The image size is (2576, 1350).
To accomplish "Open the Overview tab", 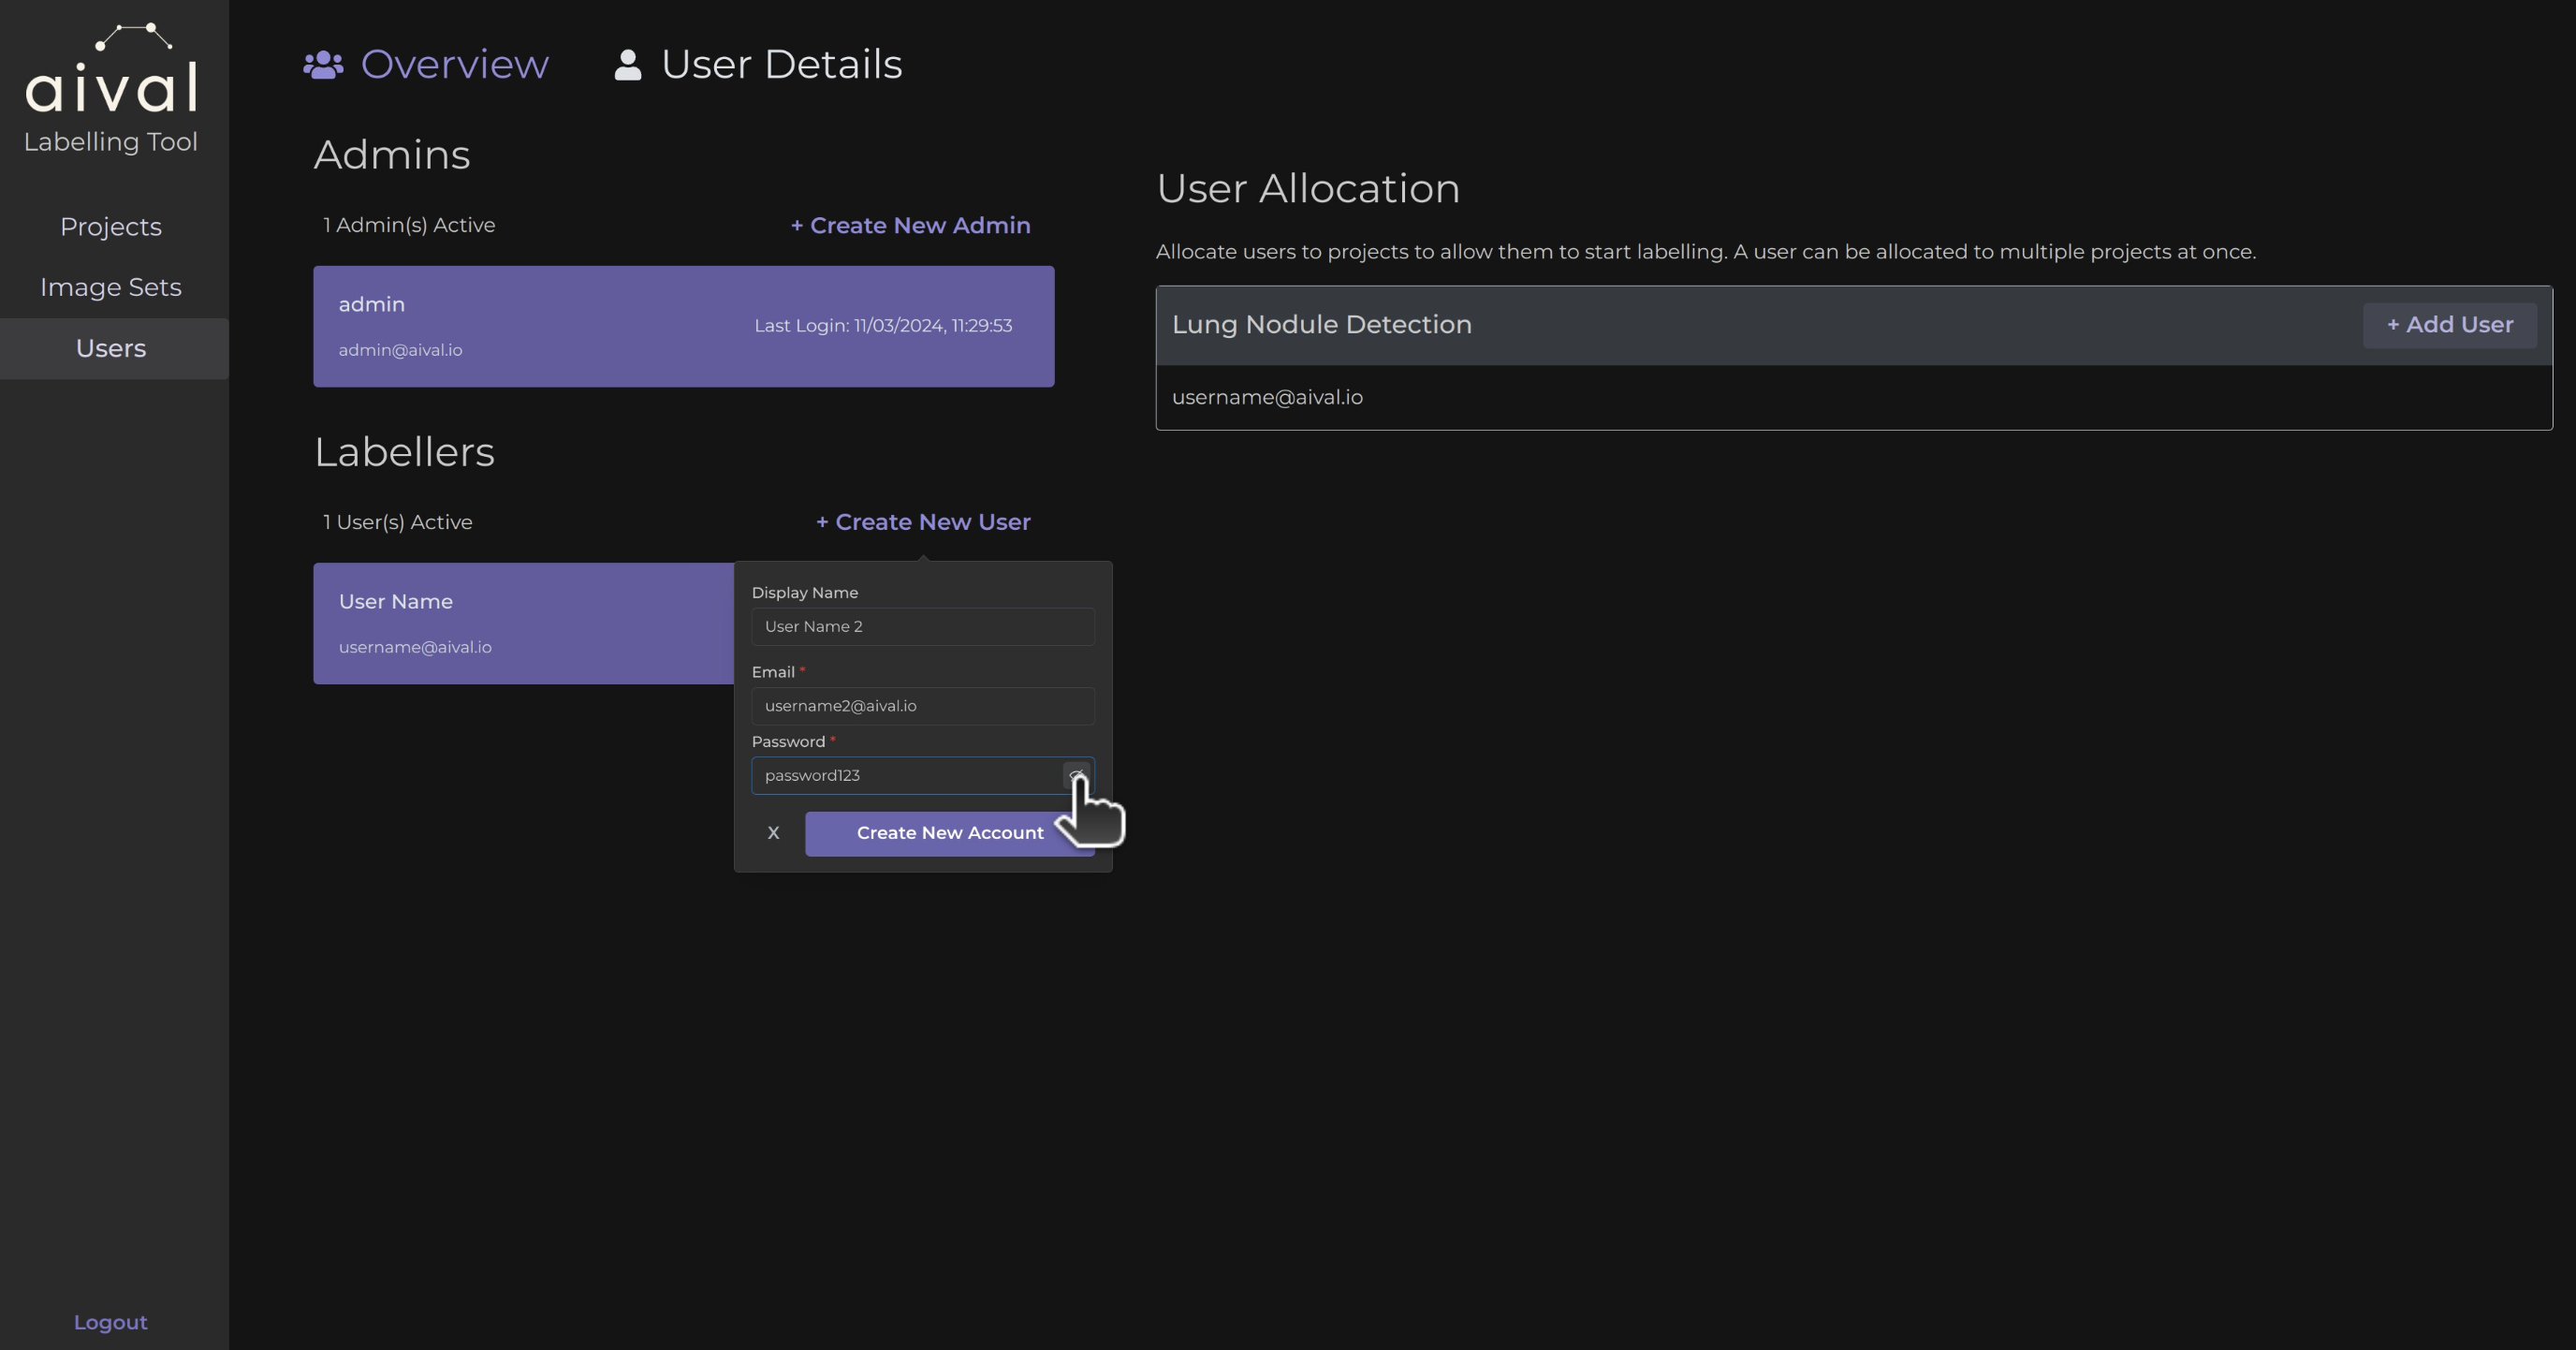I will pyautogui.click(x=426, y=64).
